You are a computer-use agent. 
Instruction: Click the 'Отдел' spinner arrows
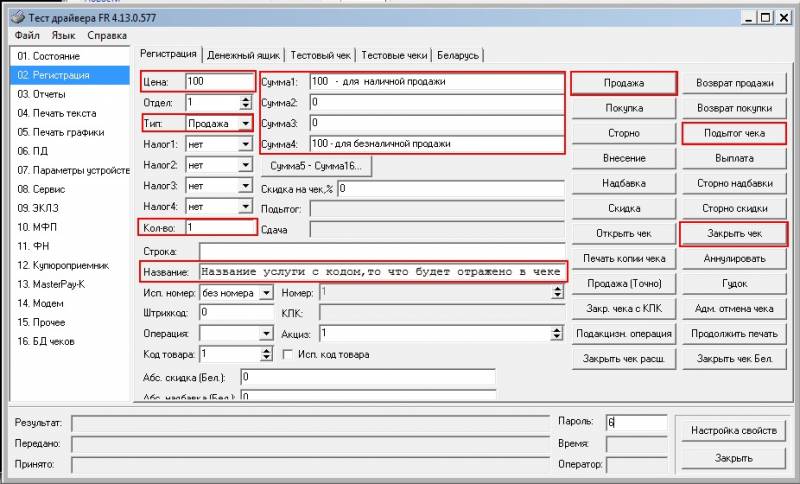pyautogui.click(x=245, y=103)
